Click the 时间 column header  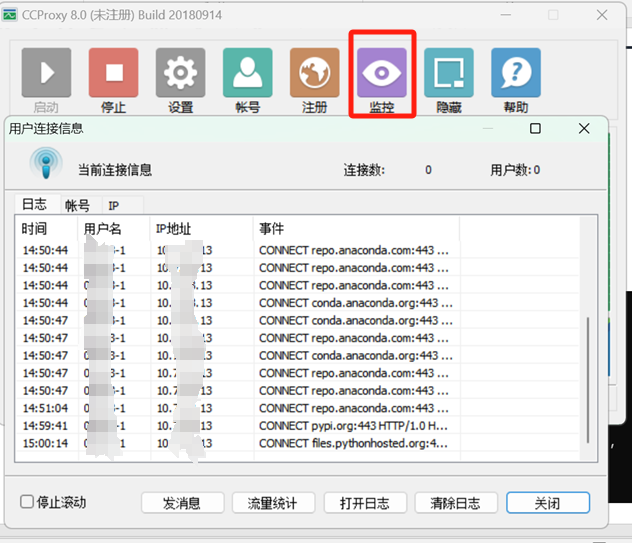(x=46, y=229)
